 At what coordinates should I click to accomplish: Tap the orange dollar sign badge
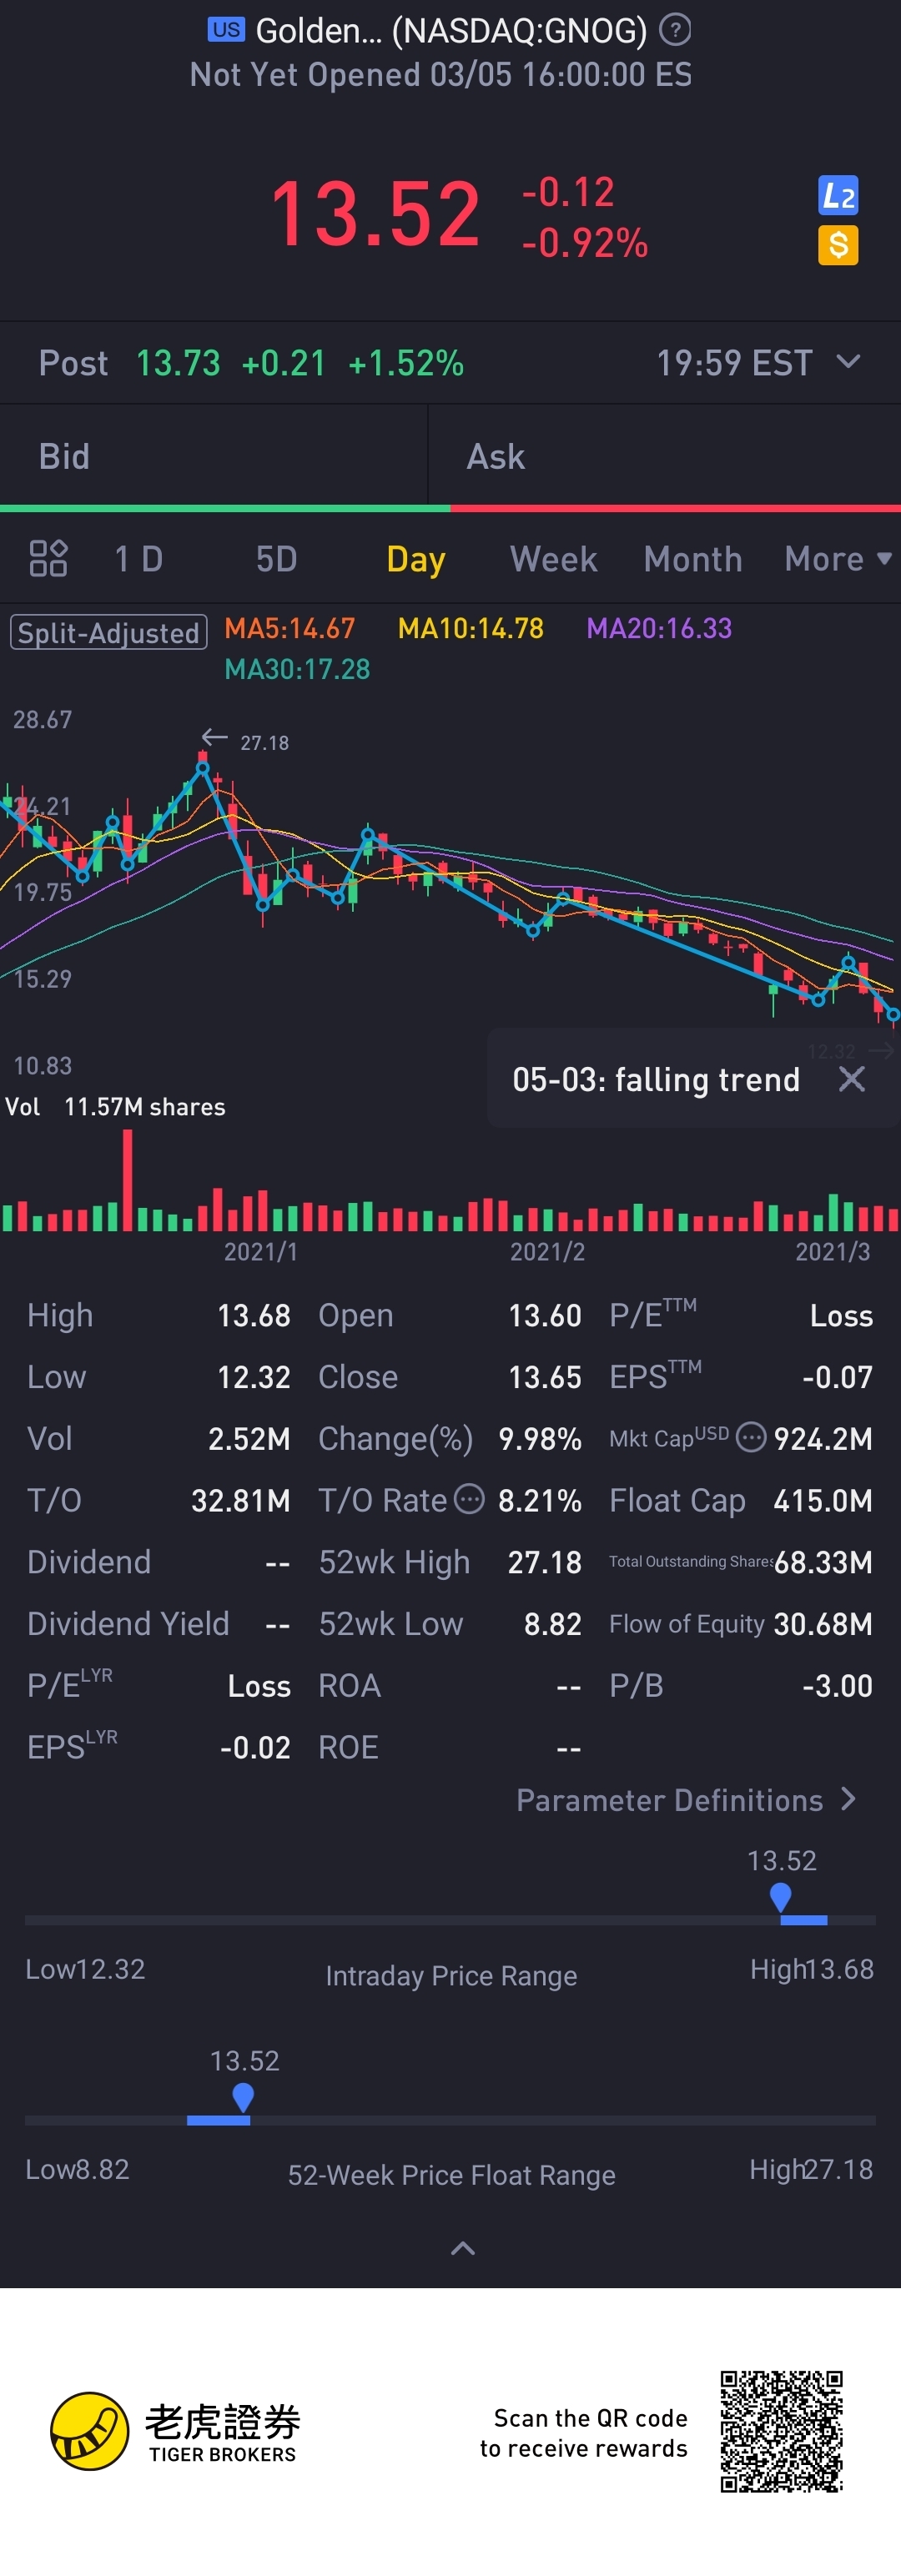coord(838,245)
